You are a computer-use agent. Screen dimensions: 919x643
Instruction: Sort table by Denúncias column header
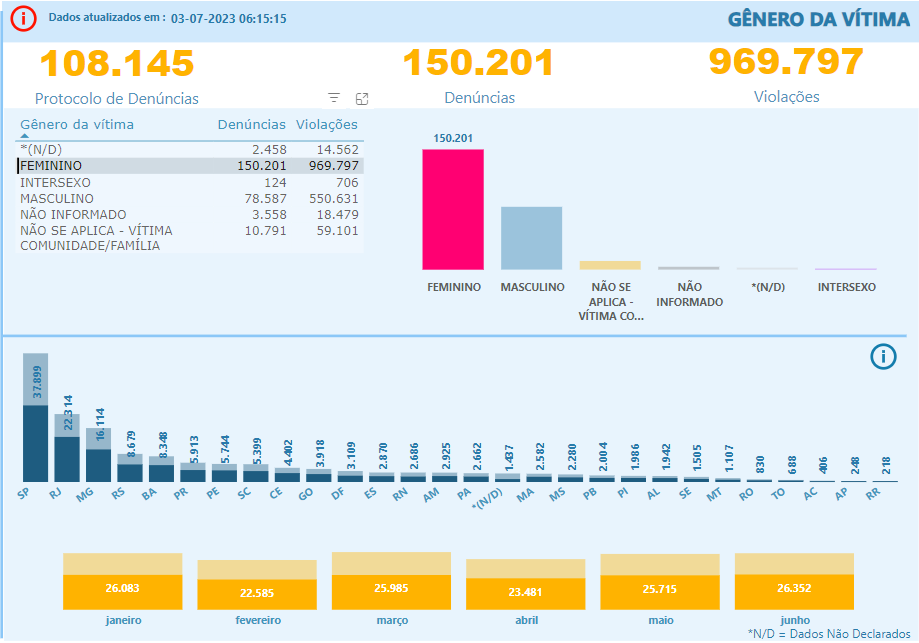coord(251,125)
